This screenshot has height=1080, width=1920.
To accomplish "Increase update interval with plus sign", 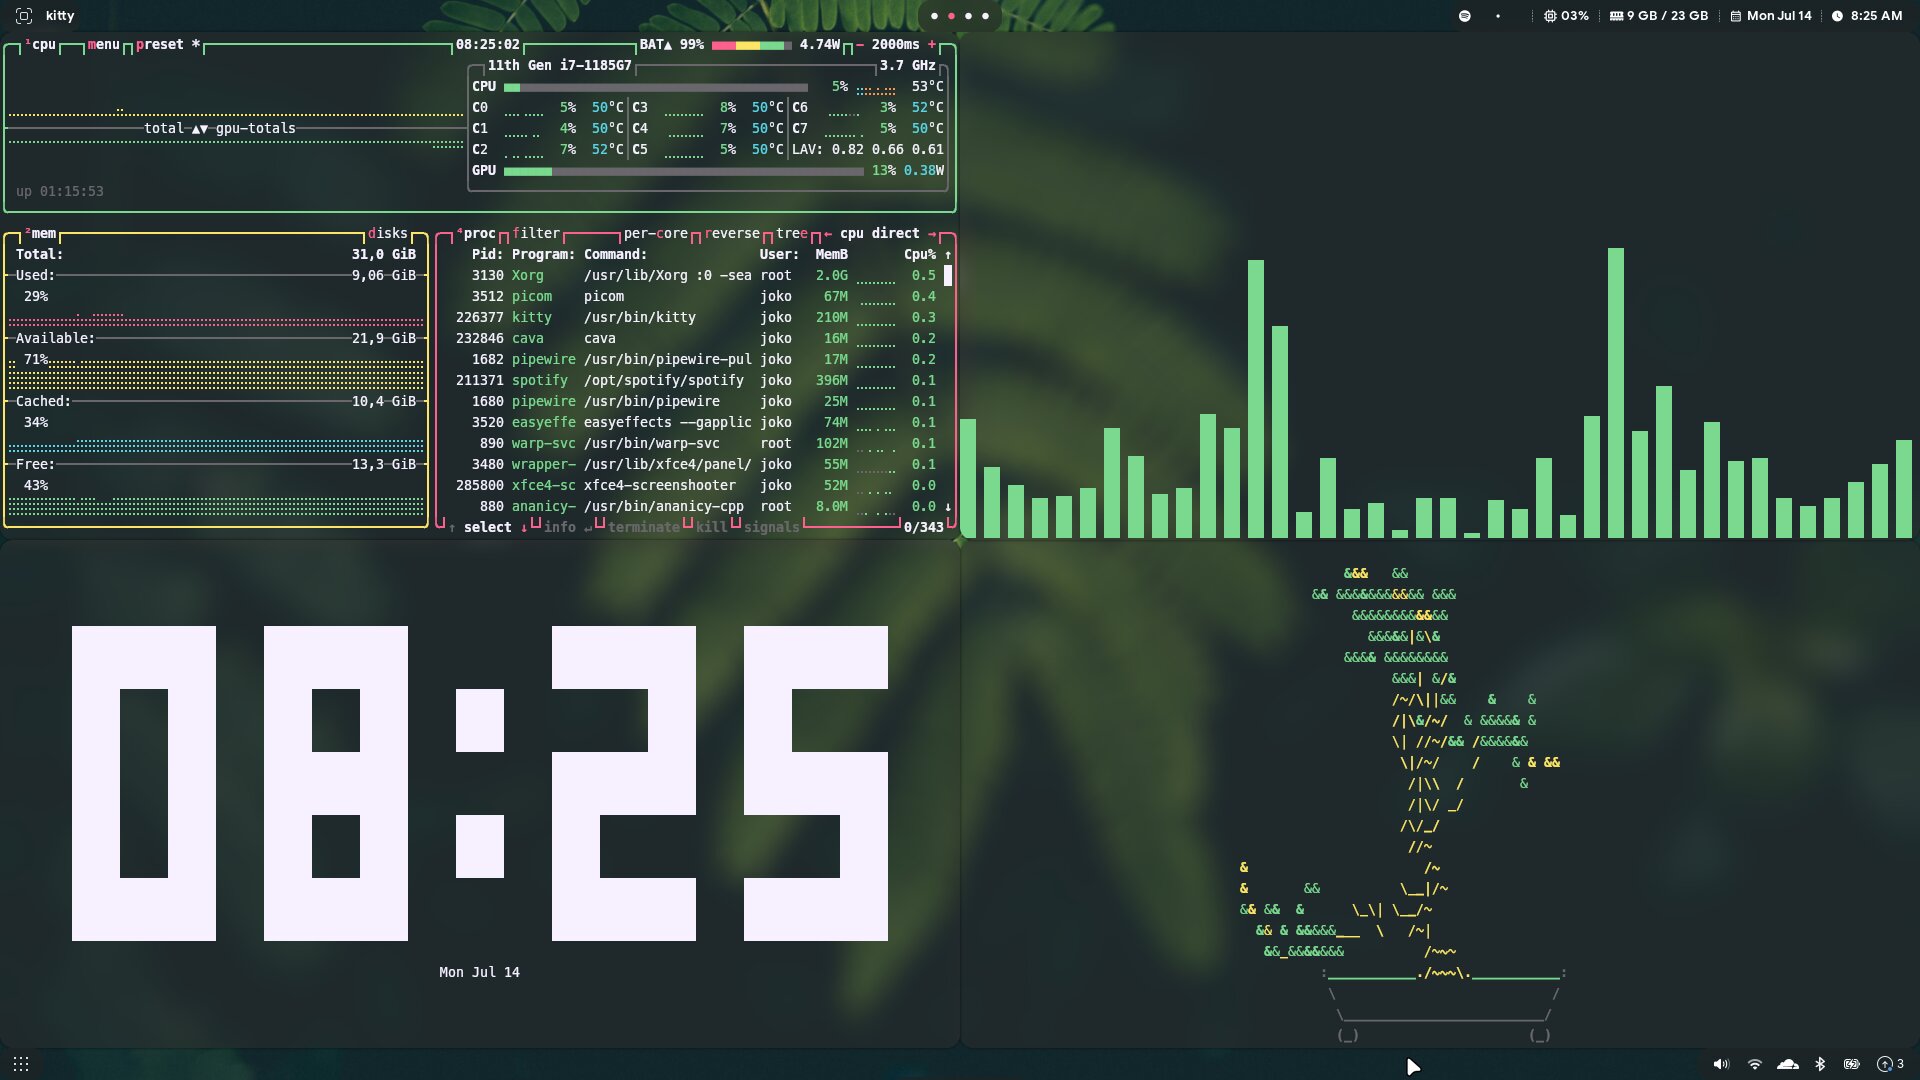I will [x=932, y=44].
